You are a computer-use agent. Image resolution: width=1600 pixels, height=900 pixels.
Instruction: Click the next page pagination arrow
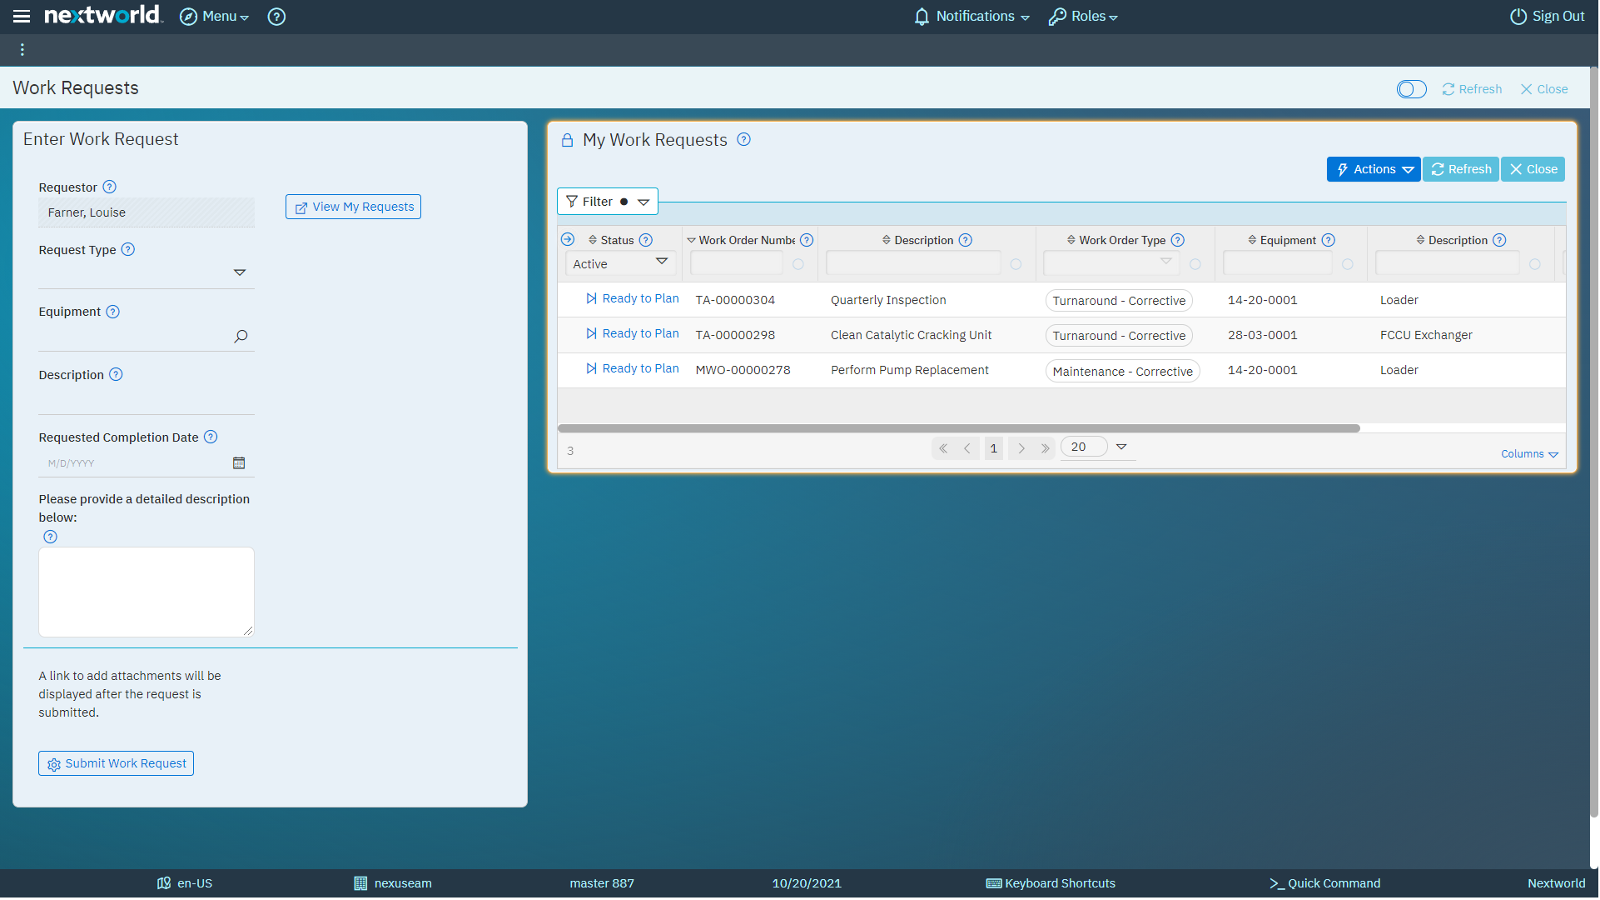pos(1021,448)
